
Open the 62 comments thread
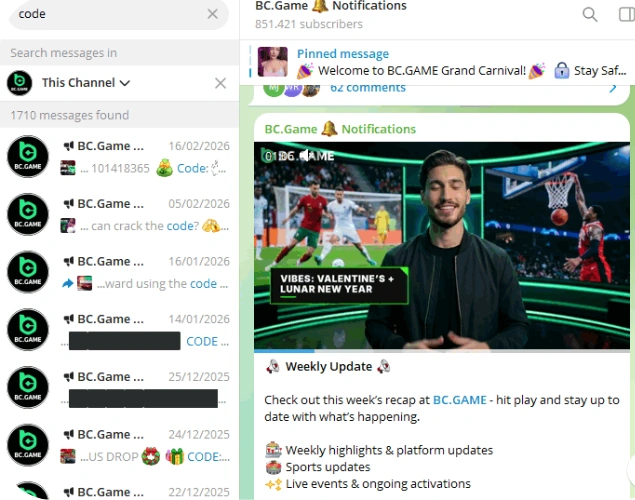[368, 88]
